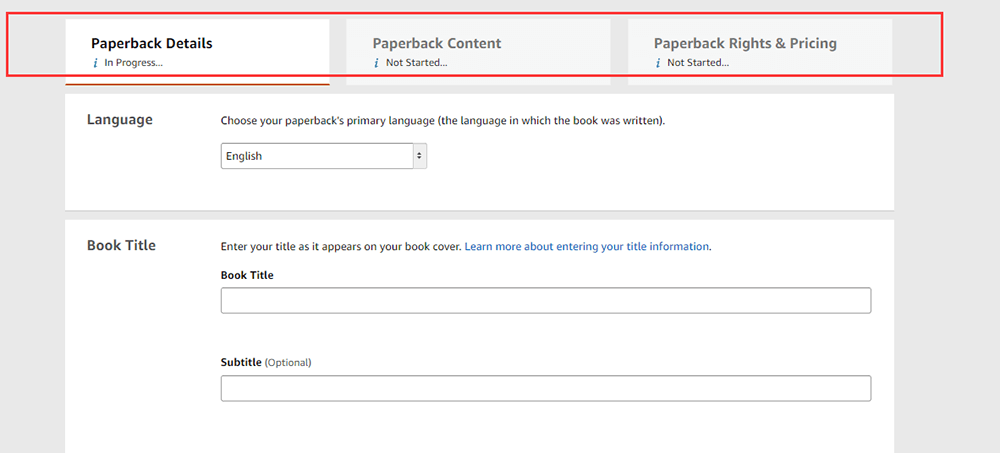Select the Book Title section heading
Viewport: 1000px width, 453px height.
point(121,245)
